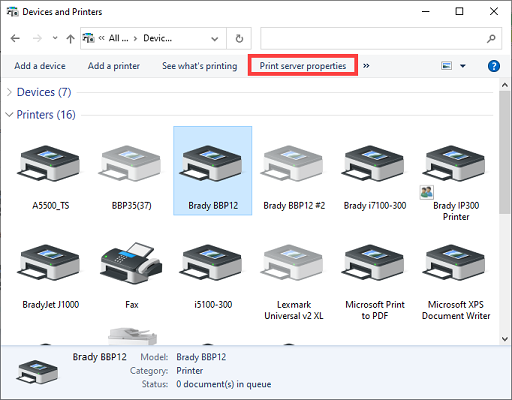Click the 'Devic...' breadcrumb segment

158,38
